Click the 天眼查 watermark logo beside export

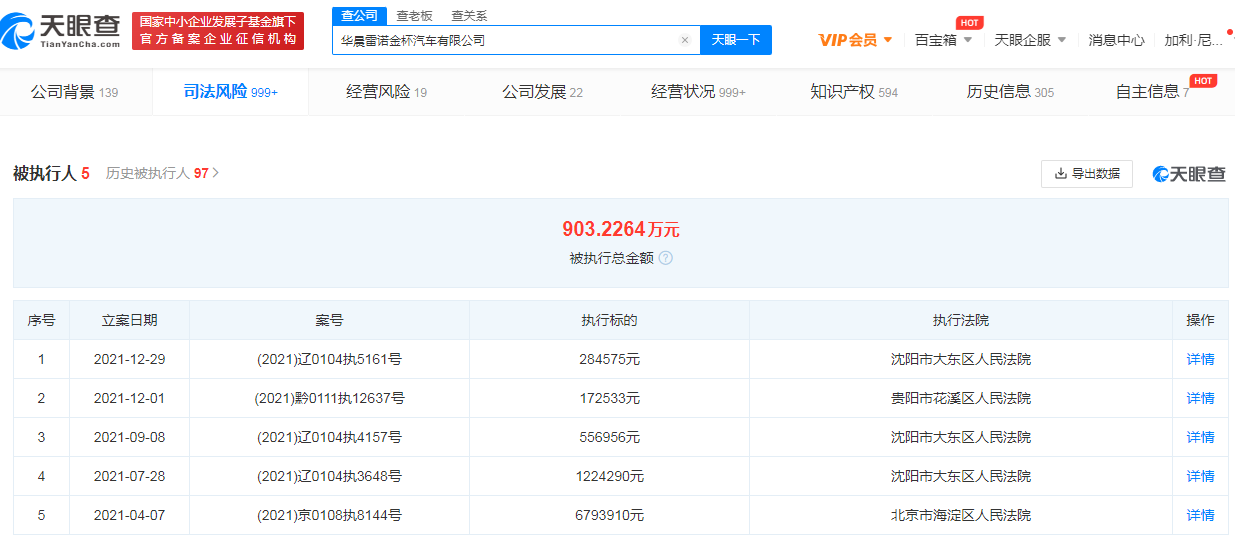coord(1189,174)
